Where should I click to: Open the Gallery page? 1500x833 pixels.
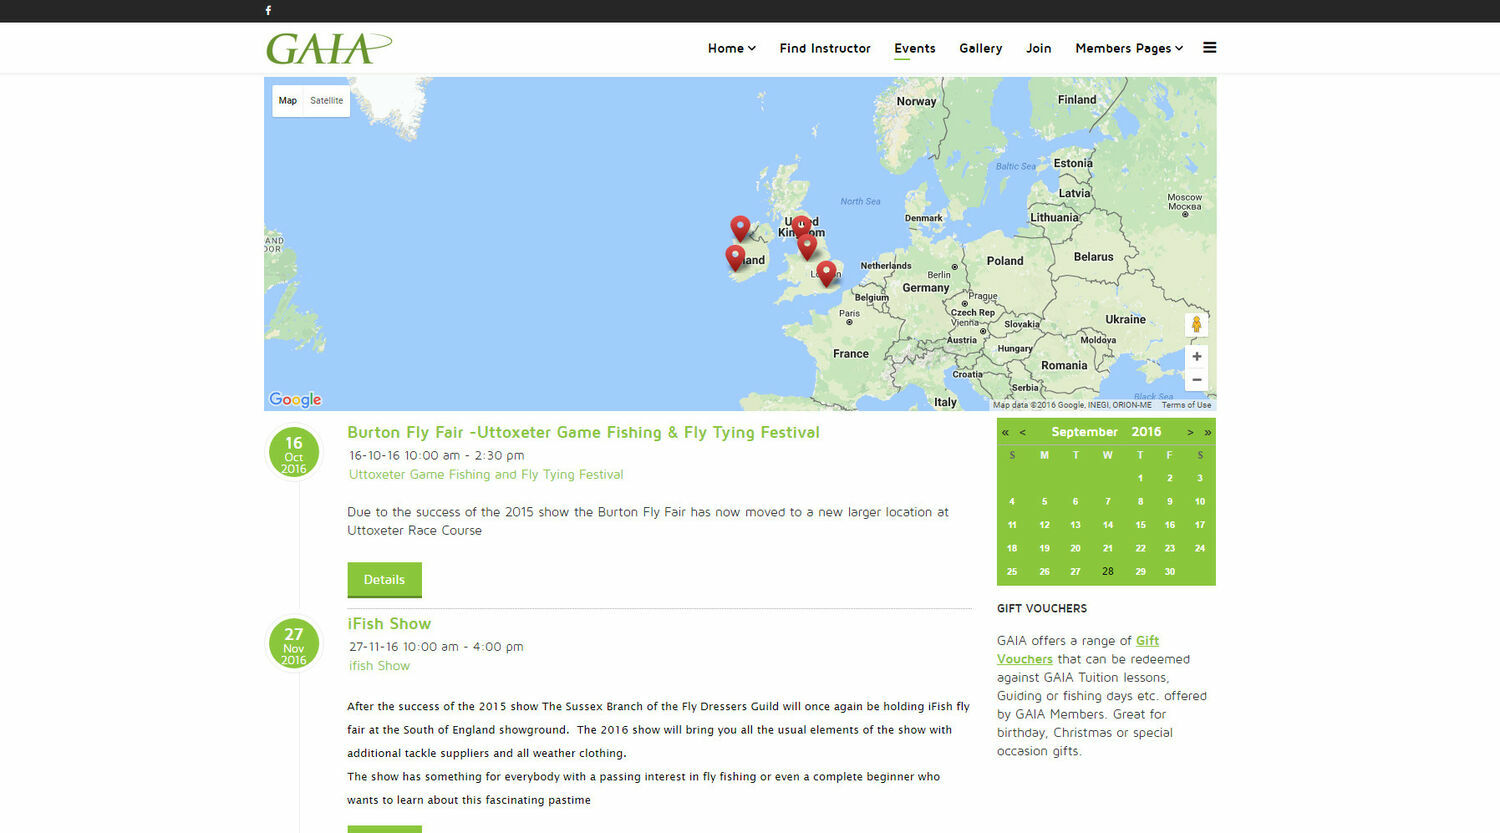click(981, 48)
